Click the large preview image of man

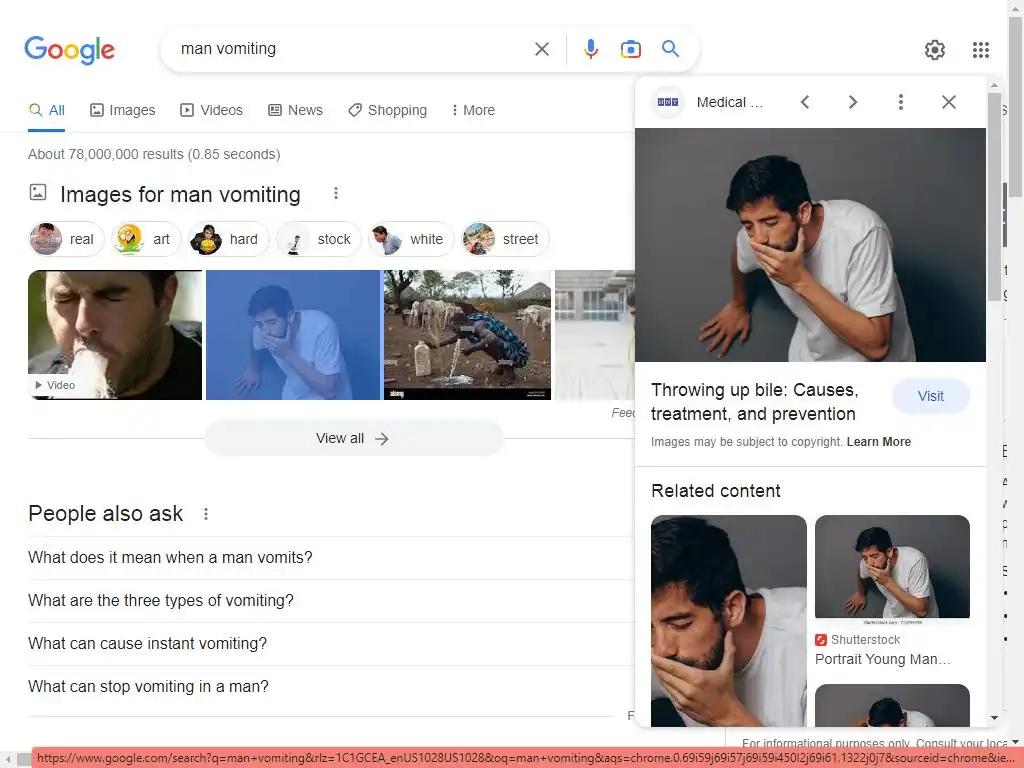point(810,245)
